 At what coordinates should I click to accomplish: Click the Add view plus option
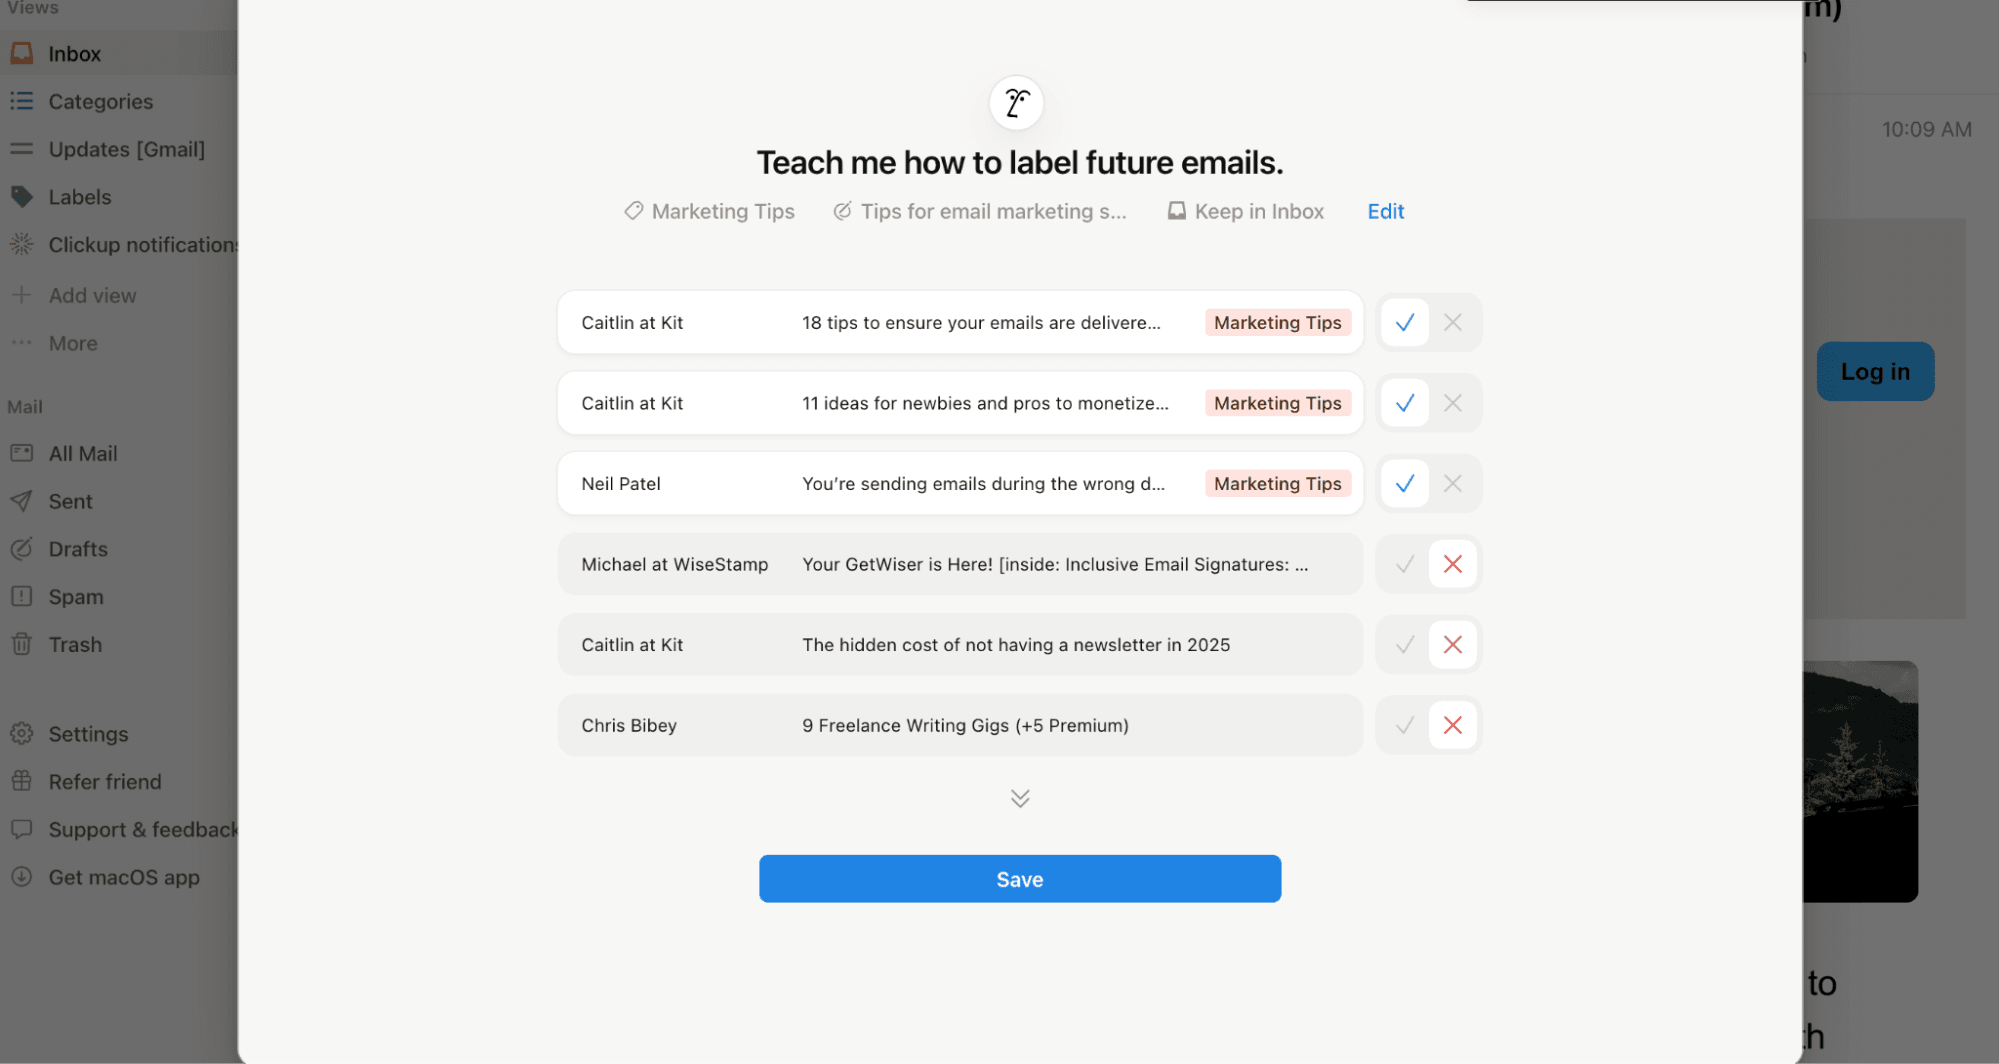tap(91, 295)
